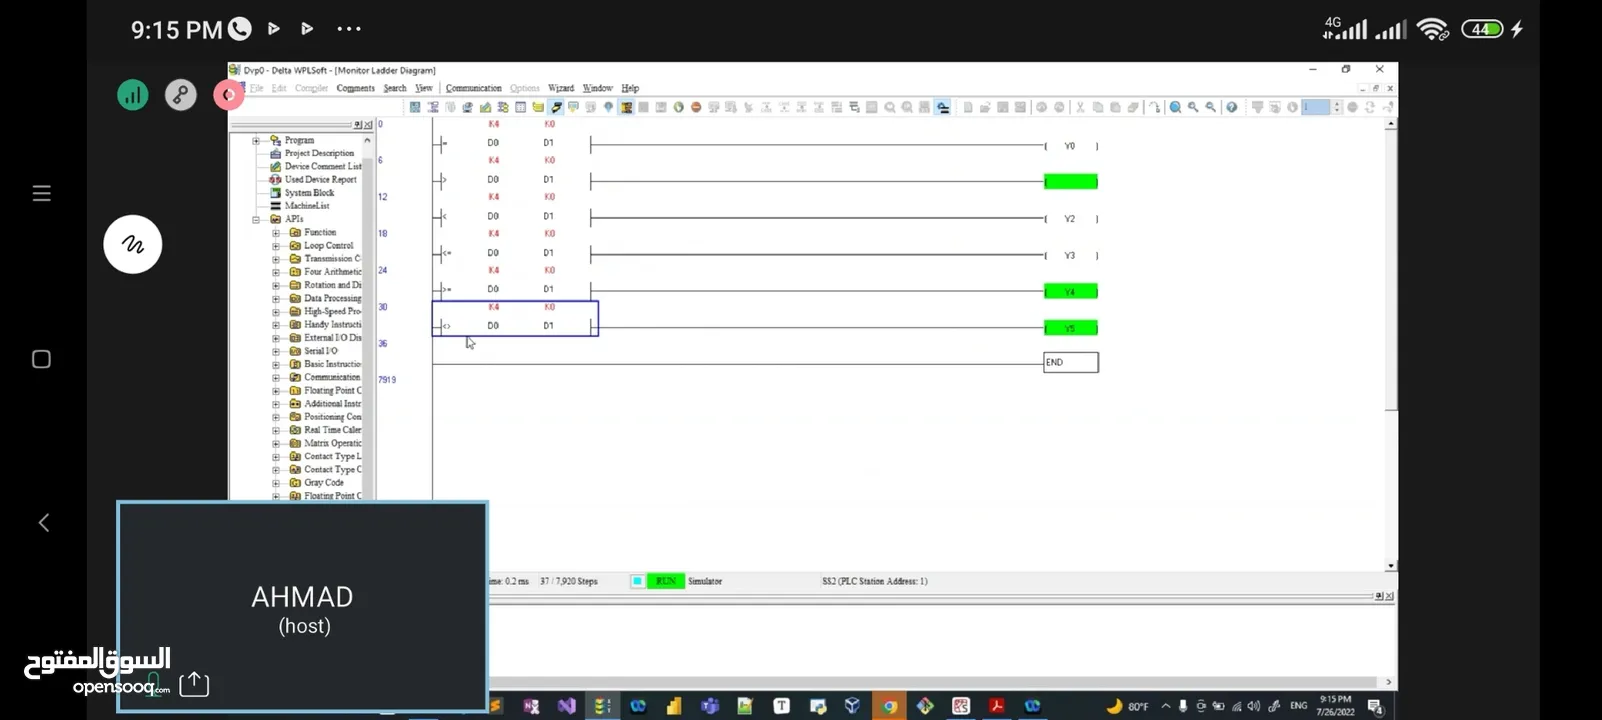Close the project tree panel
The height and width of the screenshot is (720, 1602).
[368, 125]
